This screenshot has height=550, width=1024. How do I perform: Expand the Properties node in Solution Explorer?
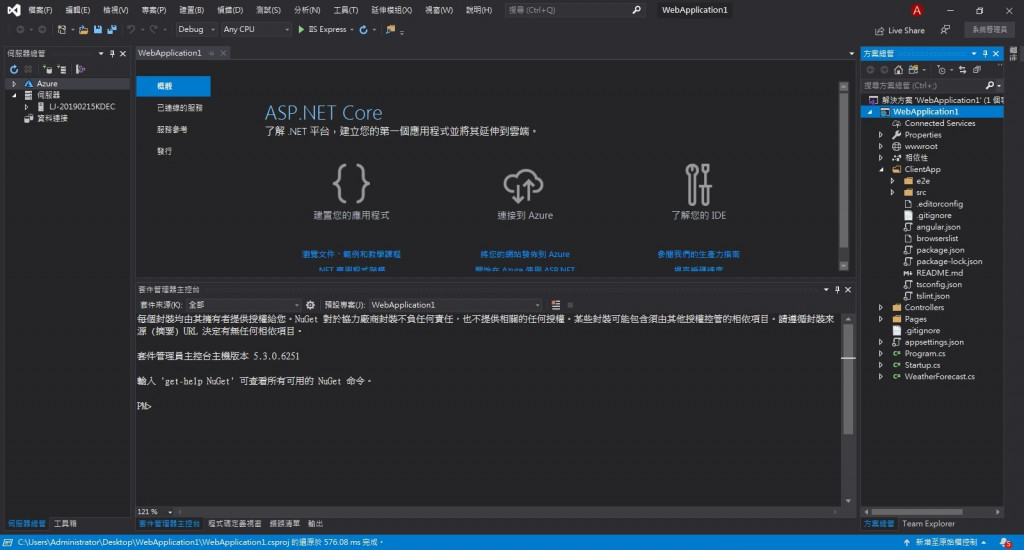[x=881, y=135]
